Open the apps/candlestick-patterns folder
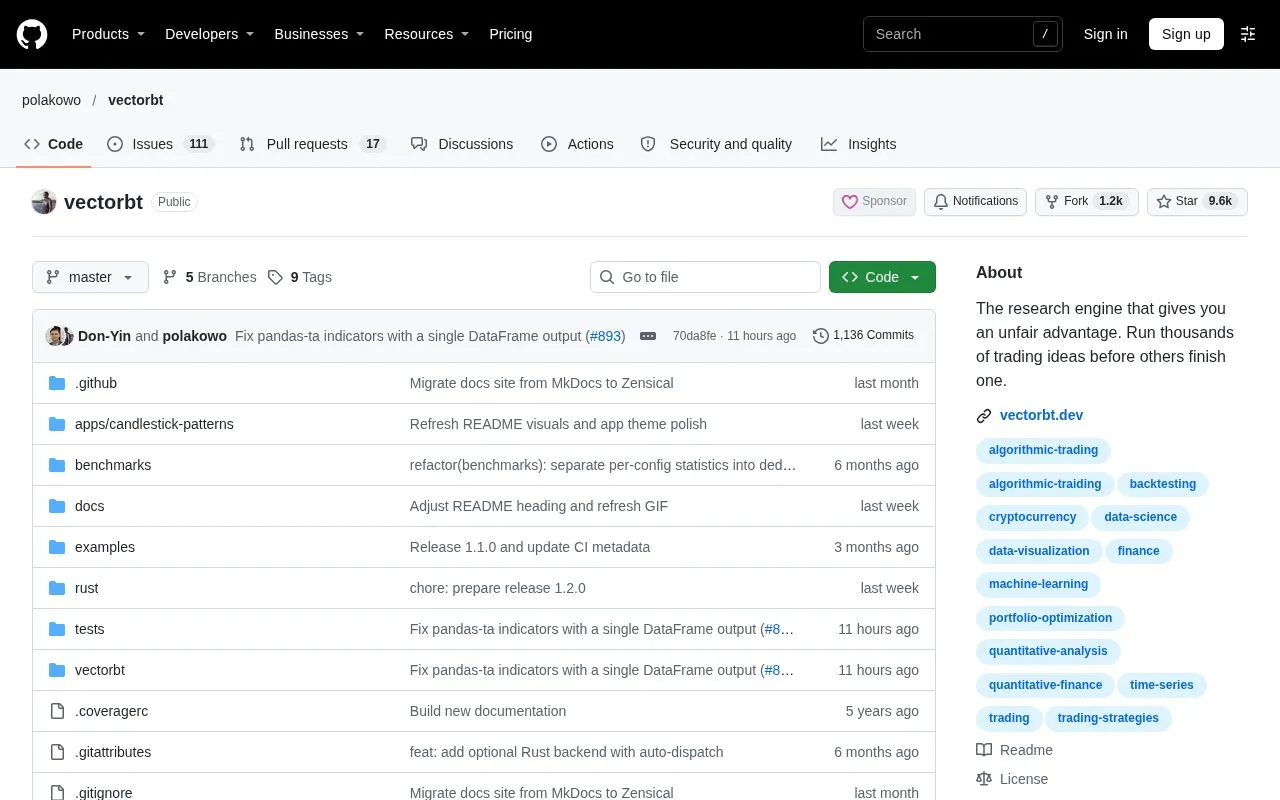Screen dimensions: 1280x800 [154, 424]
